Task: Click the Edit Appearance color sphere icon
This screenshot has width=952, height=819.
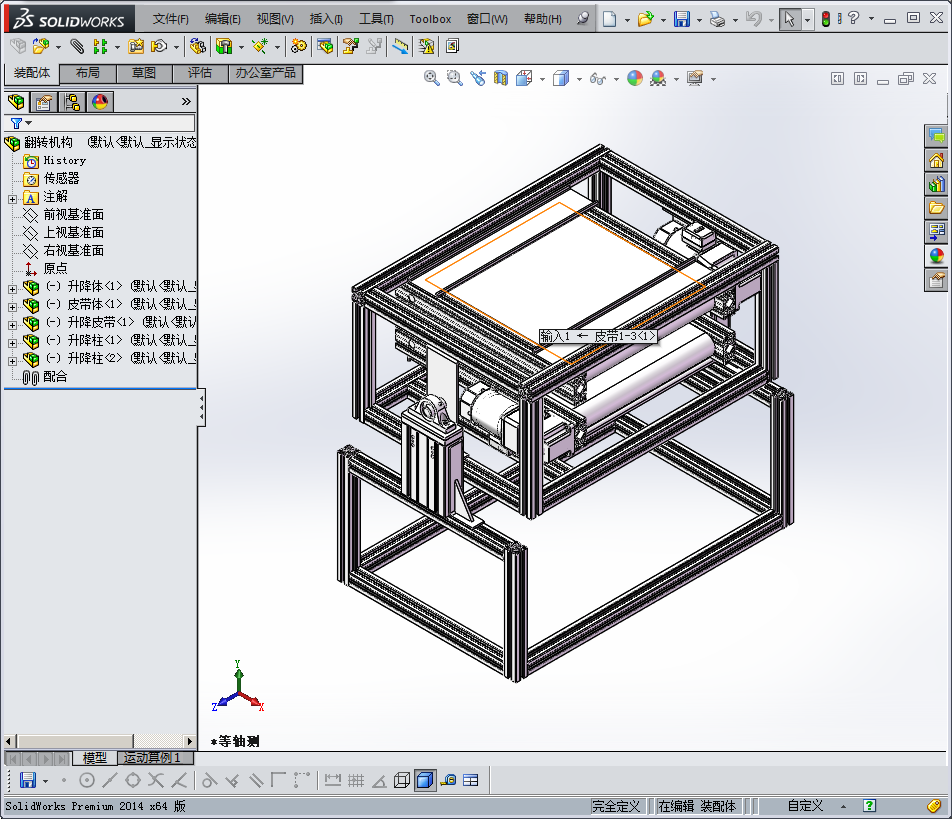Action: pyautogui.click(x=635, y=78)
